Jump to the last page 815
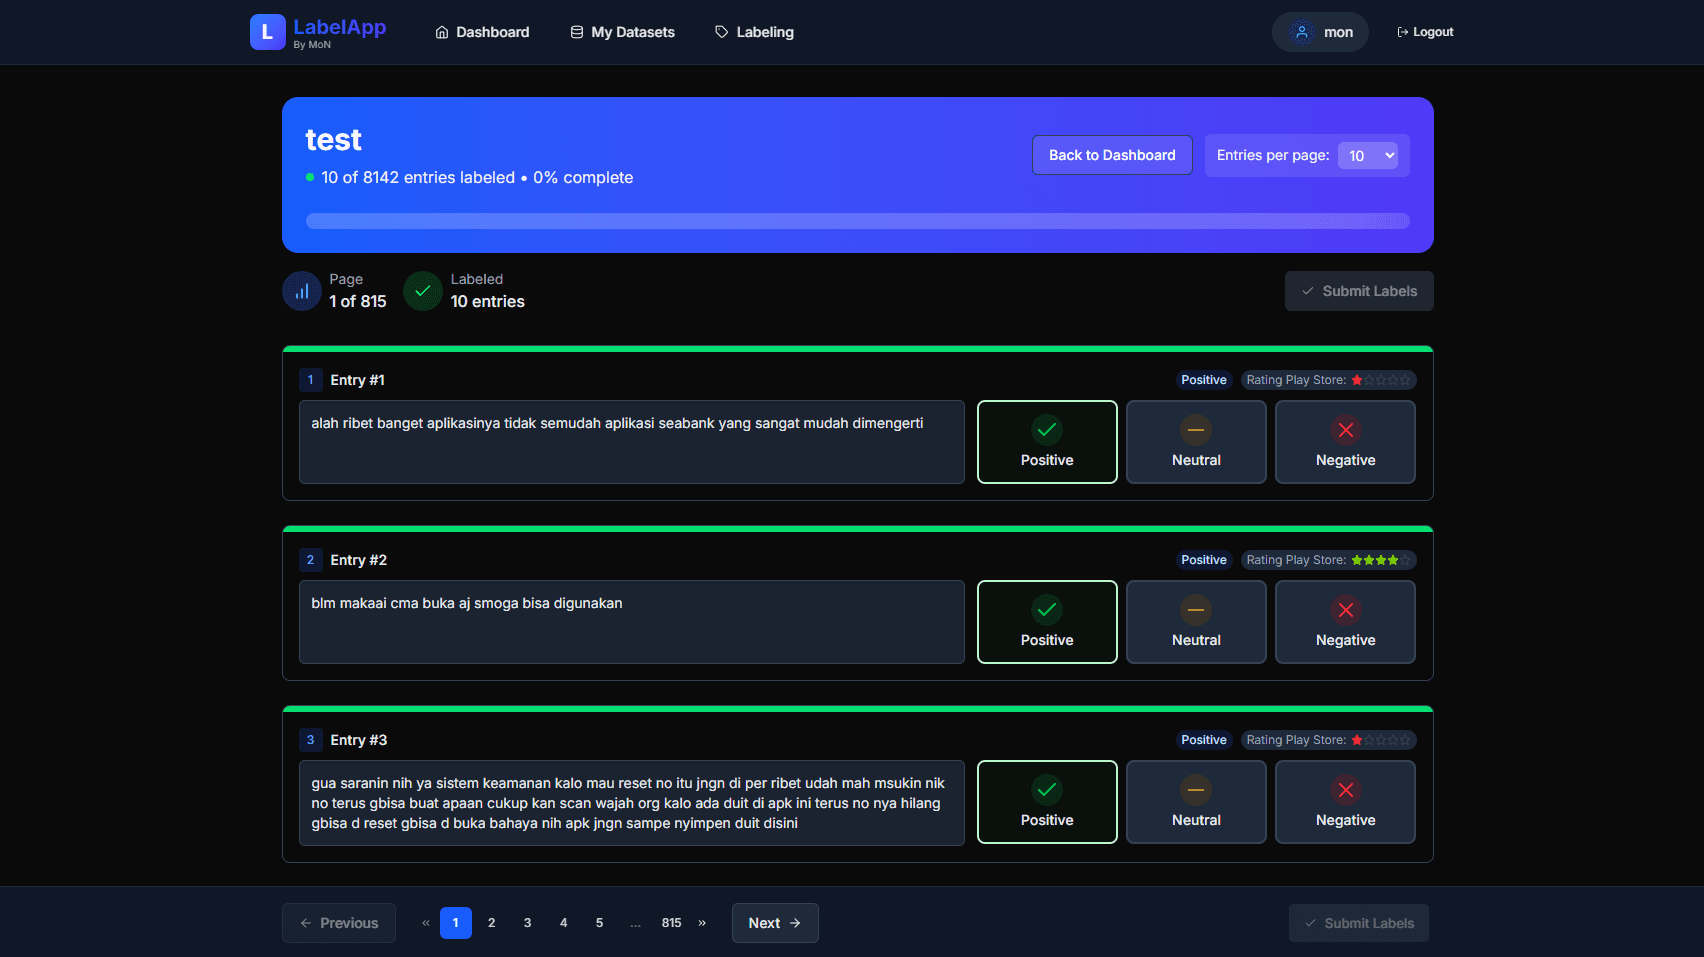 point(671,922)
